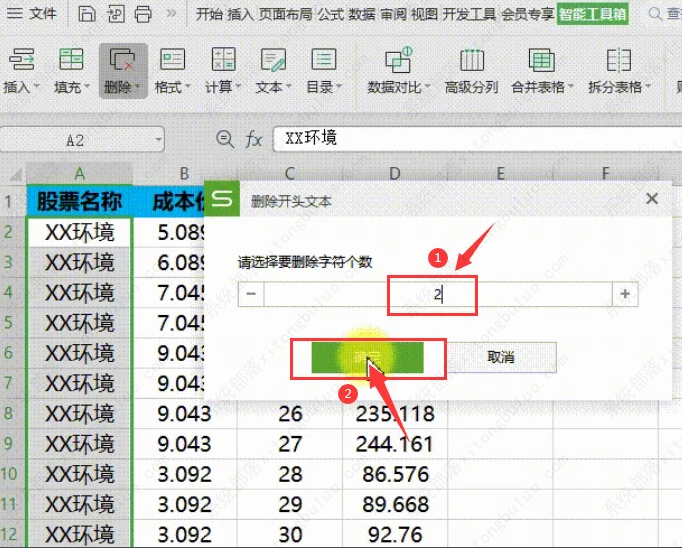Switch to the 视图 tab
Screen dimensions: 682x548
[425, 14]
